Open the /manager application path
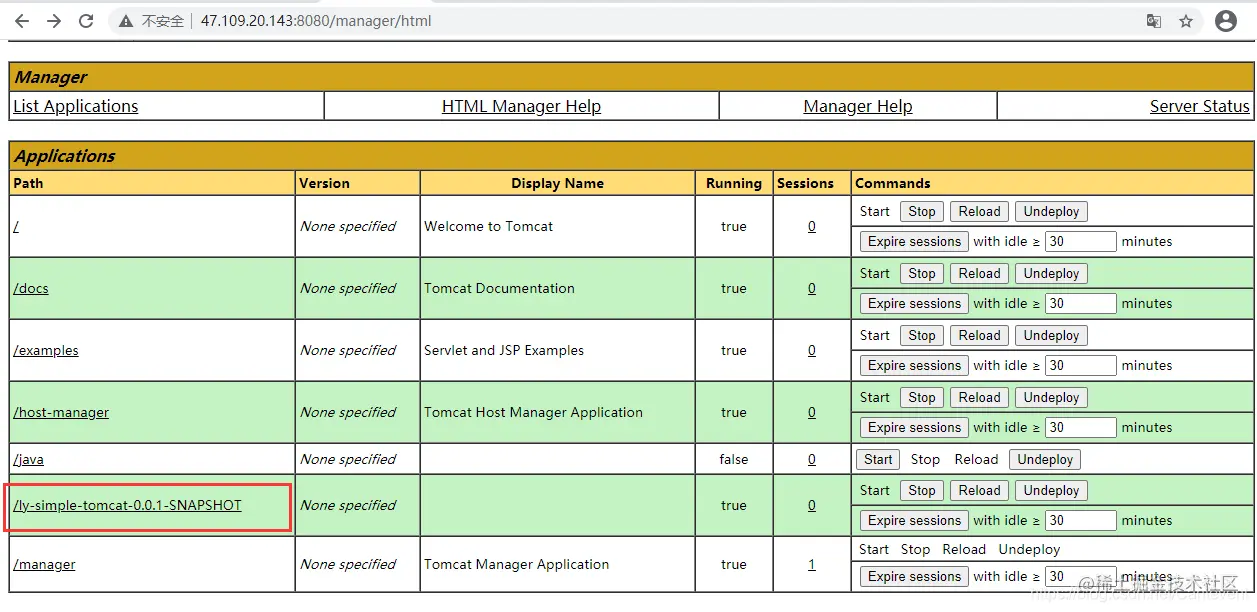Viewport: 1257px width, 612px height. pos(45,564)
